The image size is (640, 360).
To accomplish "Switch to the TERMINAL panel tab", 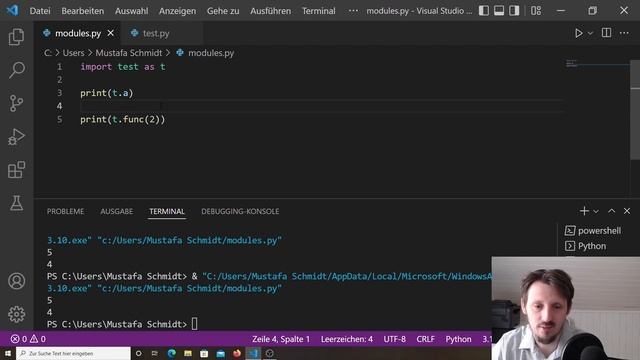I will [x=167, y=211].
